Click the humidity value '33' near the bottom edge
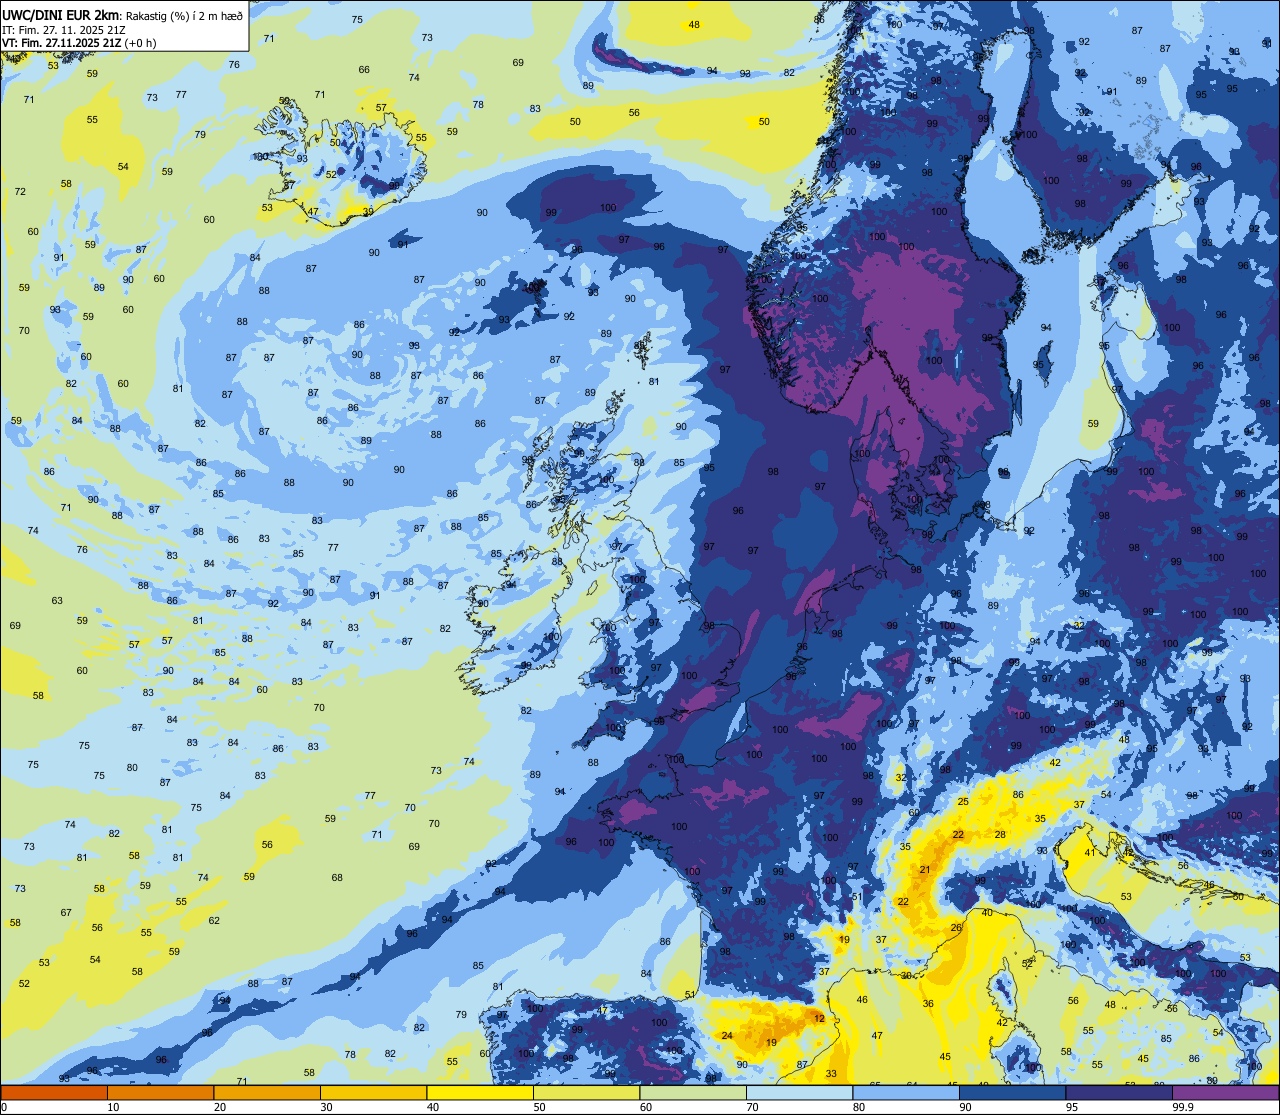This screenshot has width=1280, height=1115. pos(831,1074)
